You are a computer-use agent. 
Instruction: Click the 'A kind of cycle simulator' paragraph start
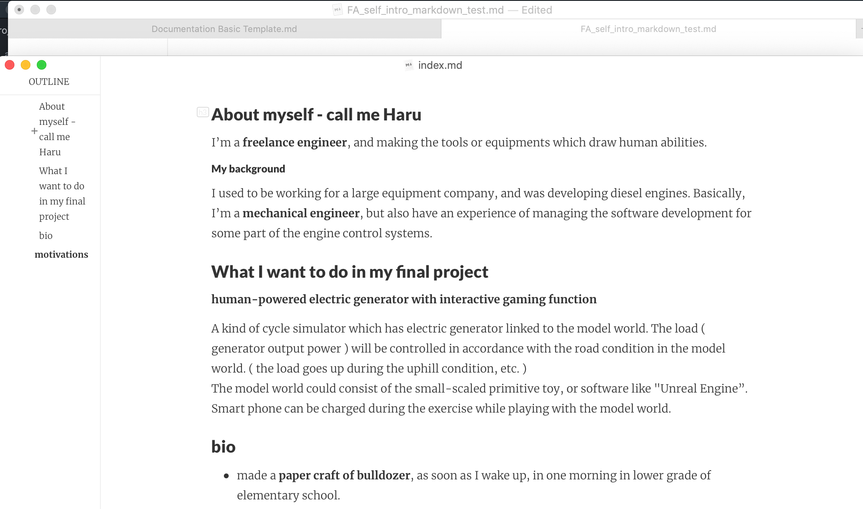pyautogui.click(x=278, y=329)
